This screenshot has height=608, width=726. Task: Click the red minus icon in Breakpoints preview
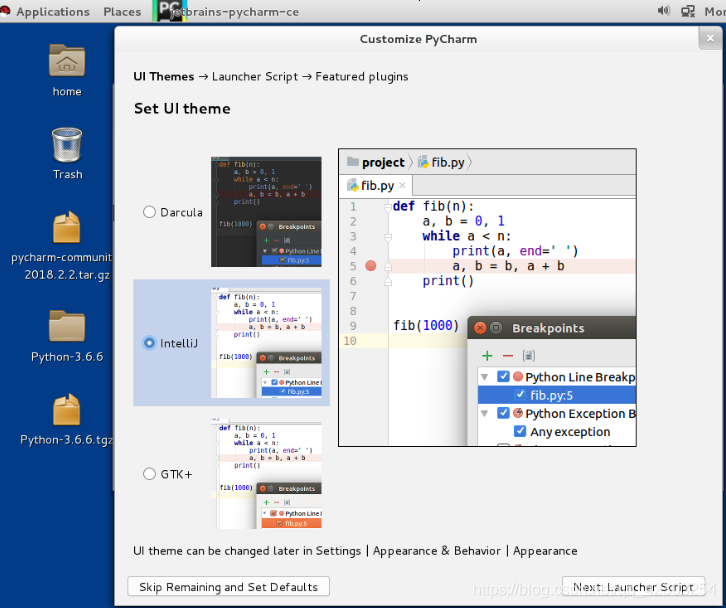click(x=507, y=356)
